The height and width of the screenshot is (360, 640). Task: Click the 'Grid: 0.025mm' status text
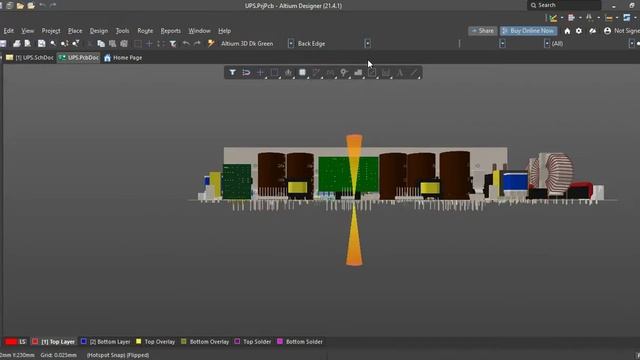coord(58,356)
